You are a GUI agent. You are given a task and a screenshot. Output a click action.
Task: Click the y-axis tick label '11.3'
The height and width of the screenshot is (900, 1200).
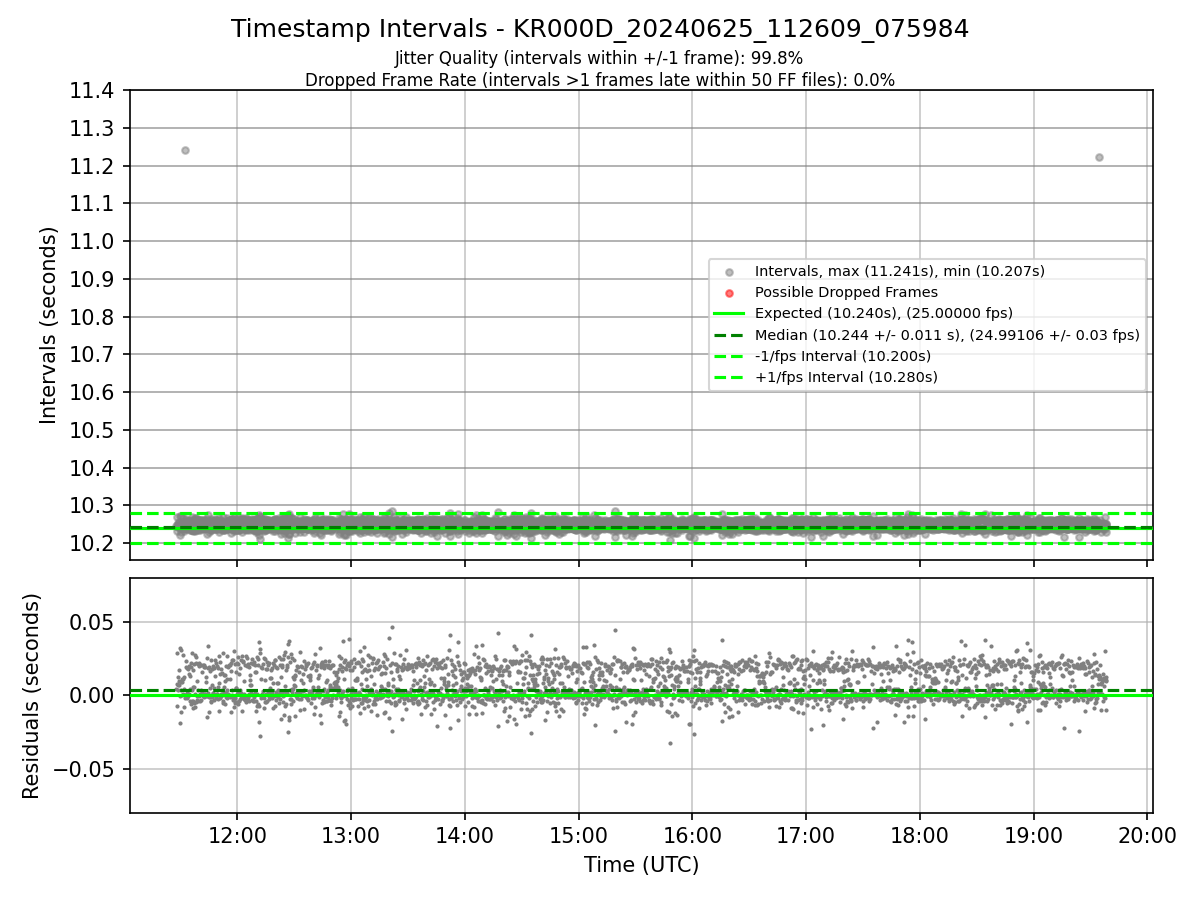point(93,129)
